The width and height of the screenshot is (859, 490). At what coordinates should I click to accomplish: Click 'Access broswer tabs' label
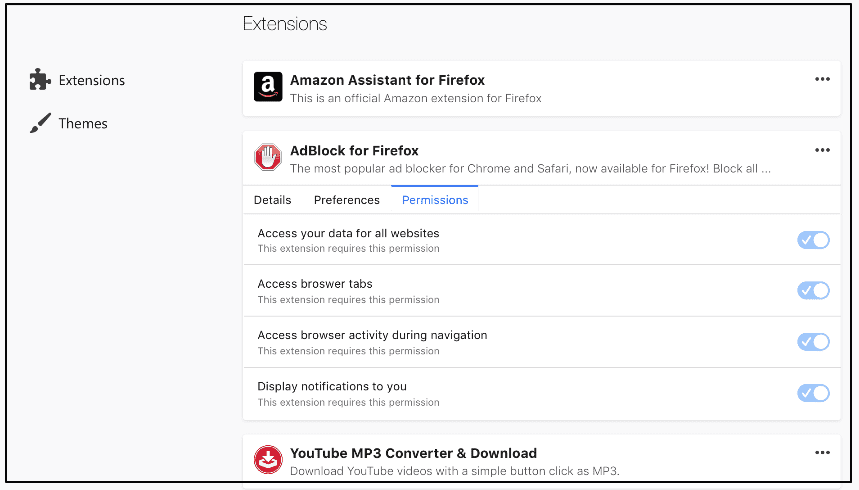315,284
